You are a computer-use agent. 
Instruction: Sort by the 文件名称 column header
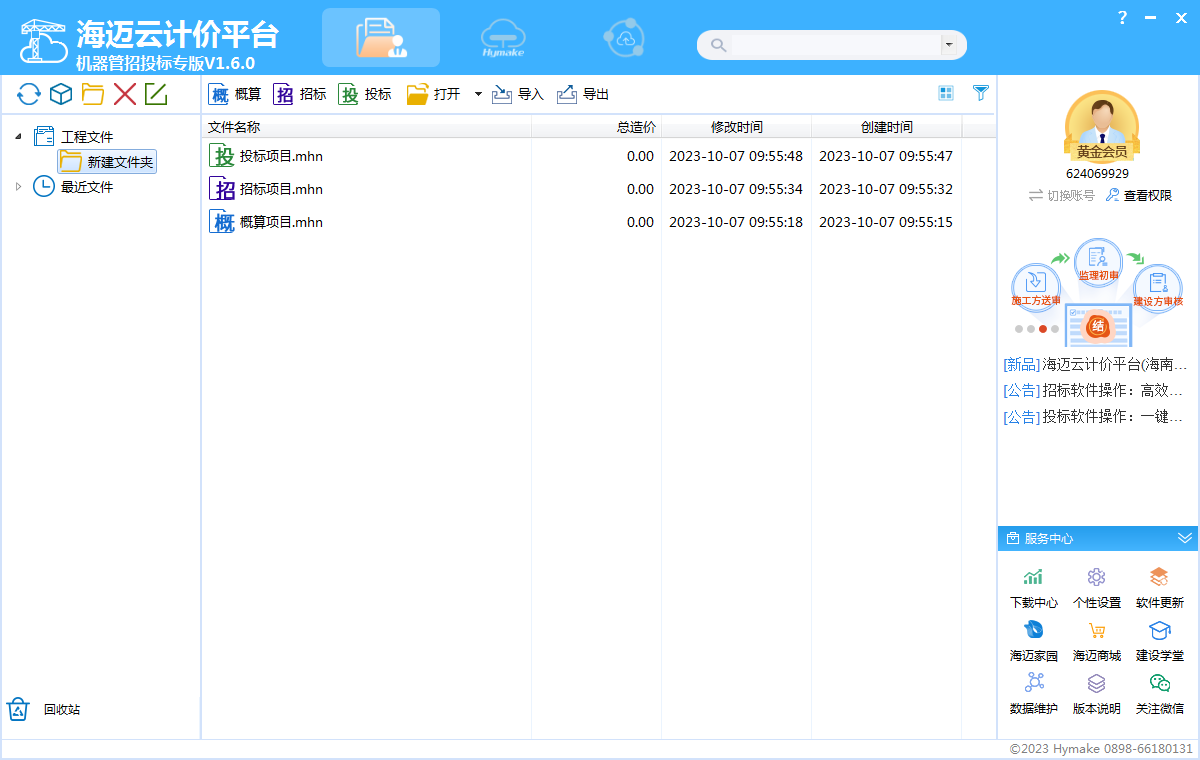coord(367,127)
